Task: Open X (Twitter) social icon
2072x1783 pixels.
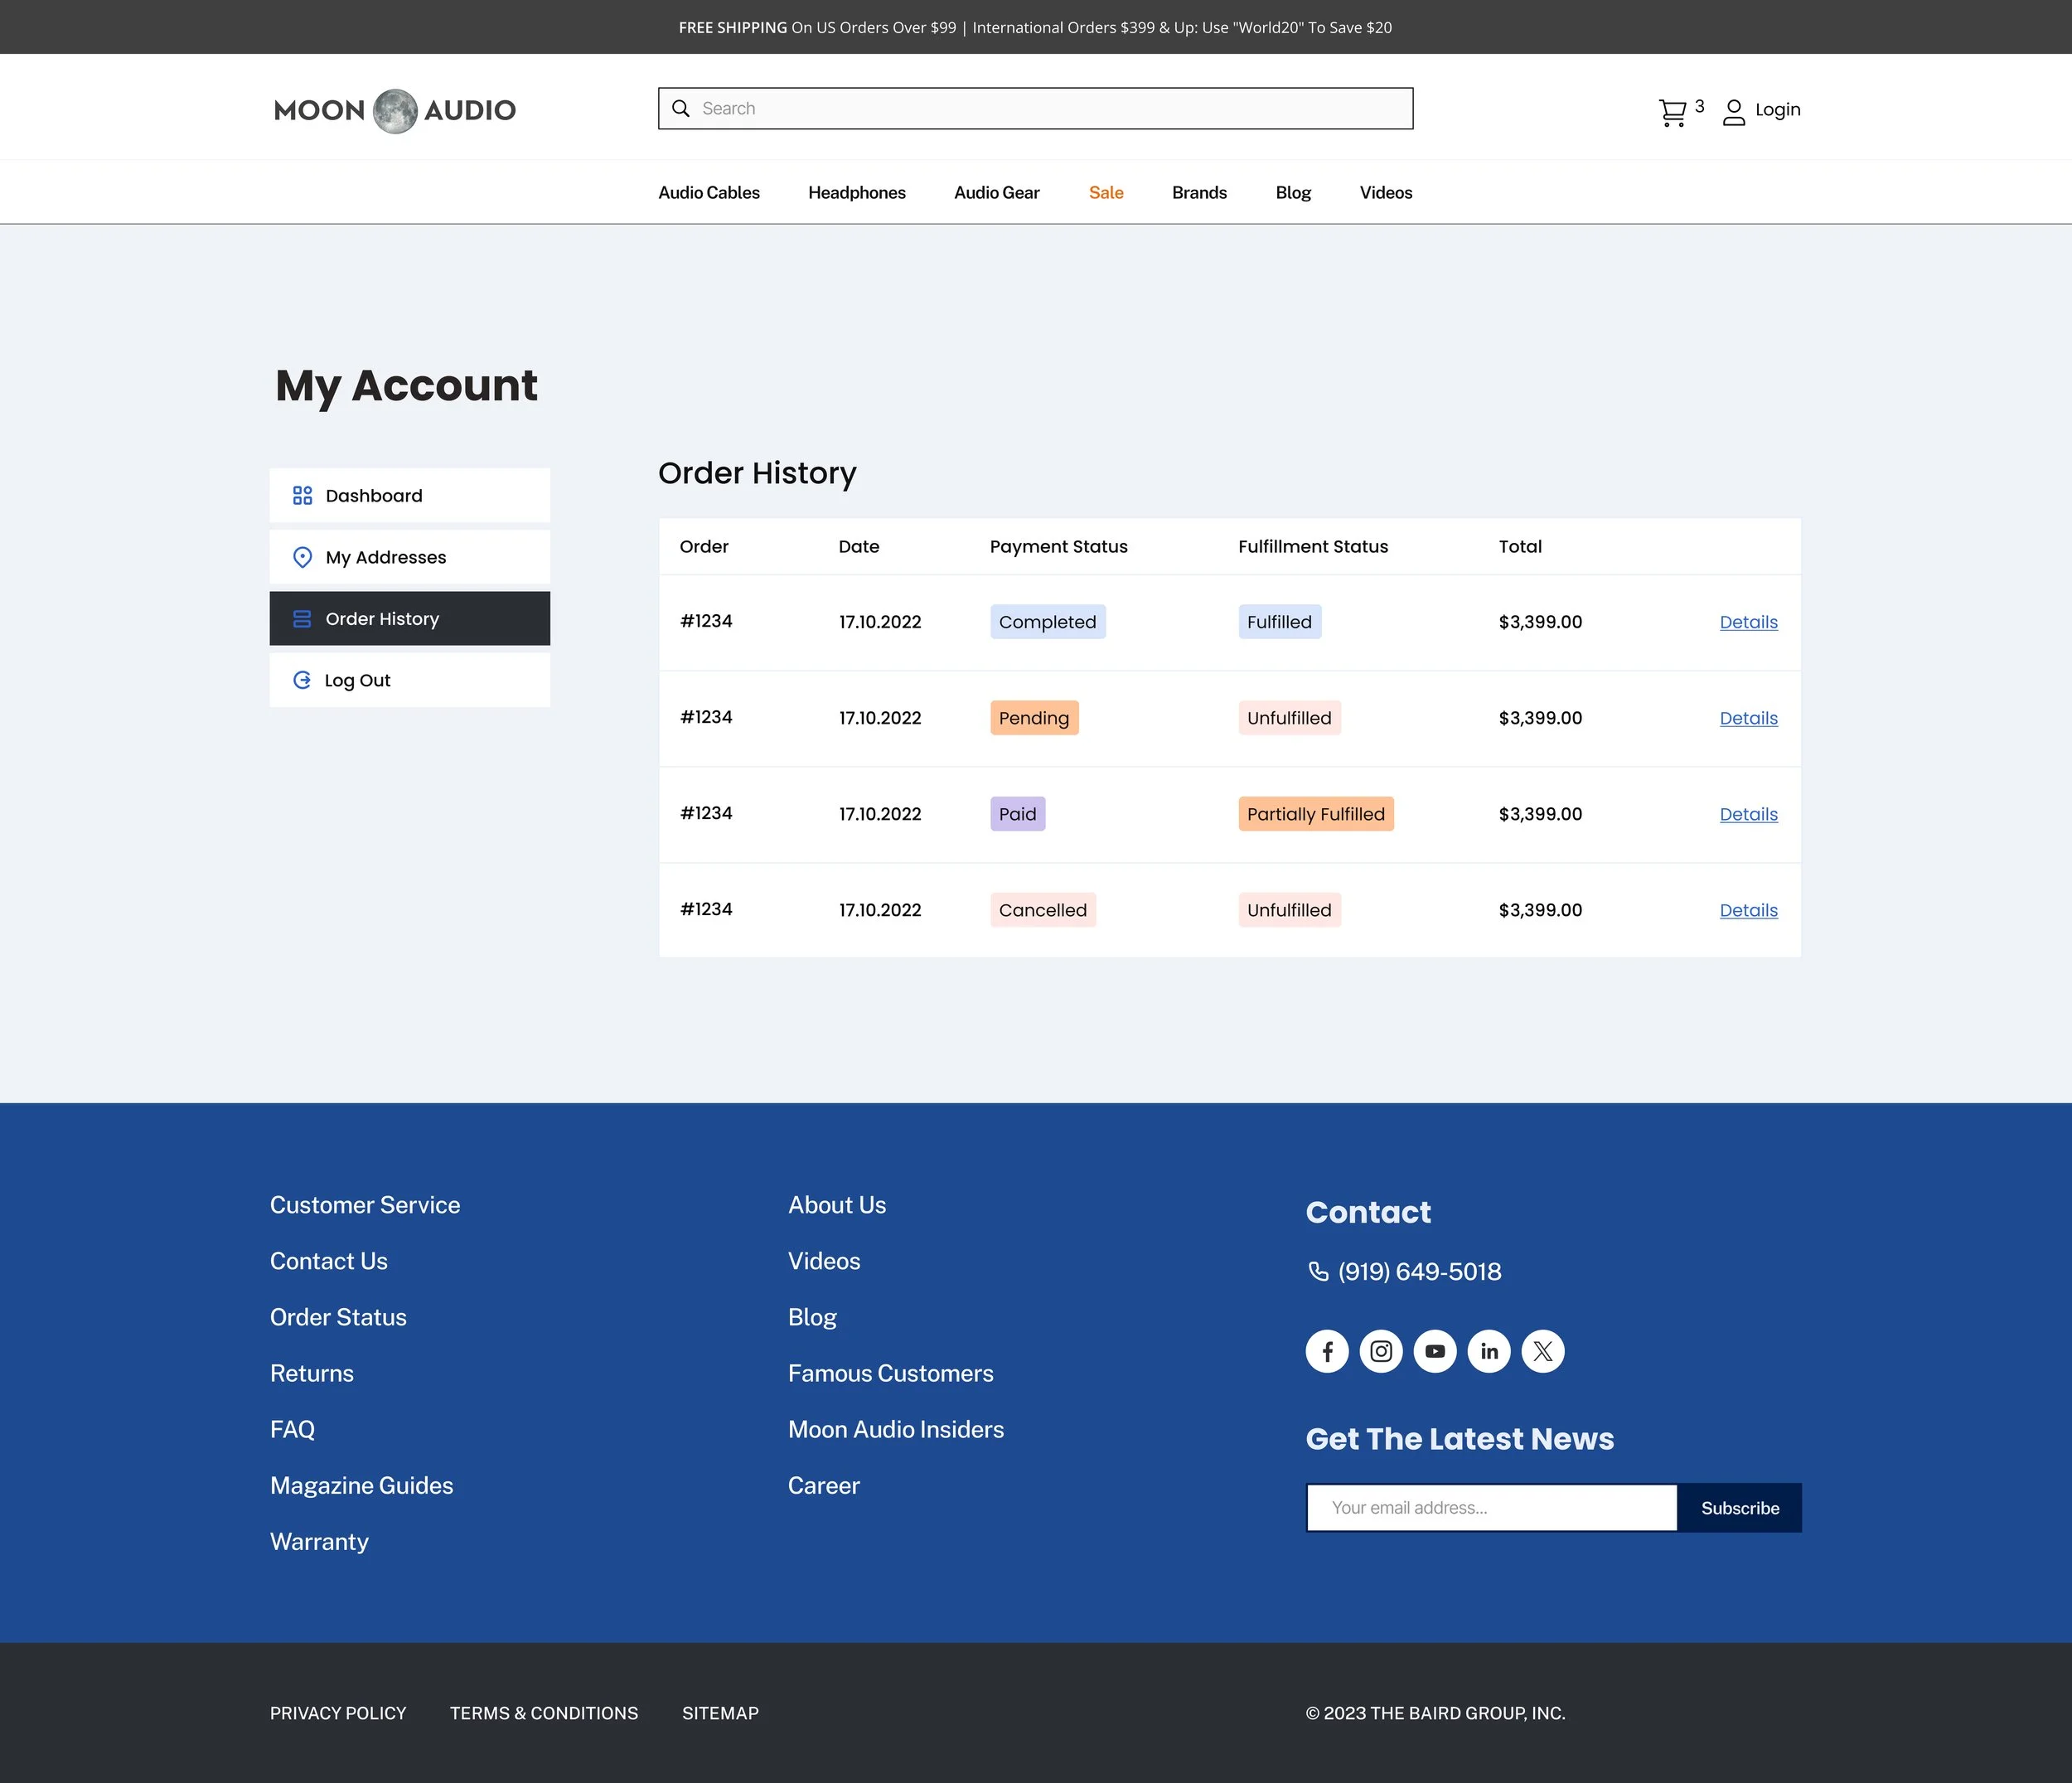Action: click(x=1543, y=1351)
